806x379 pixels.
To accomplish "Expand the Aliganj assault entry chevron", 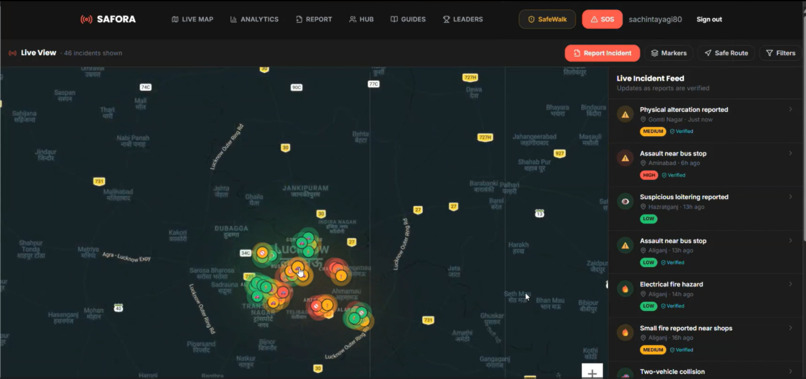I will [790, 240].
